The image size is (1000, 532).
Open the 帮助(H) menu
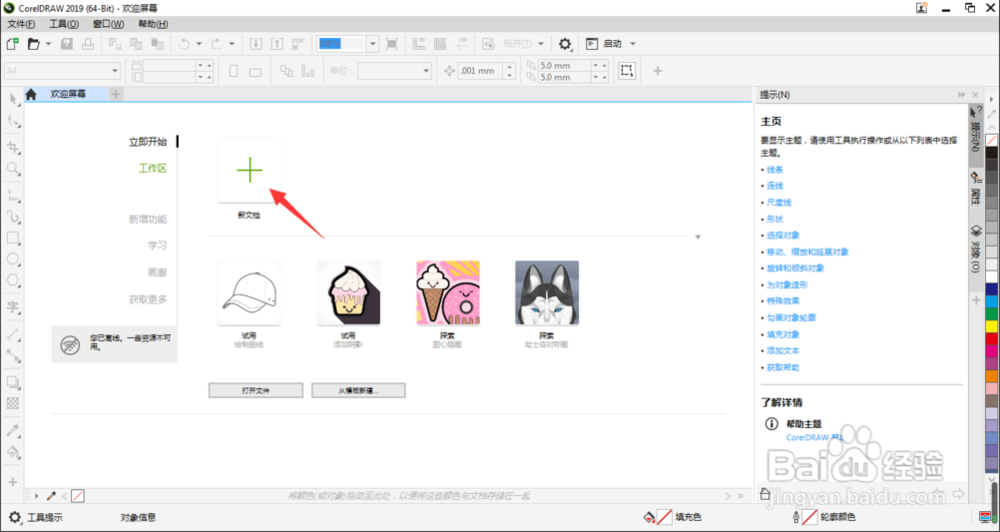coord(153,24)
